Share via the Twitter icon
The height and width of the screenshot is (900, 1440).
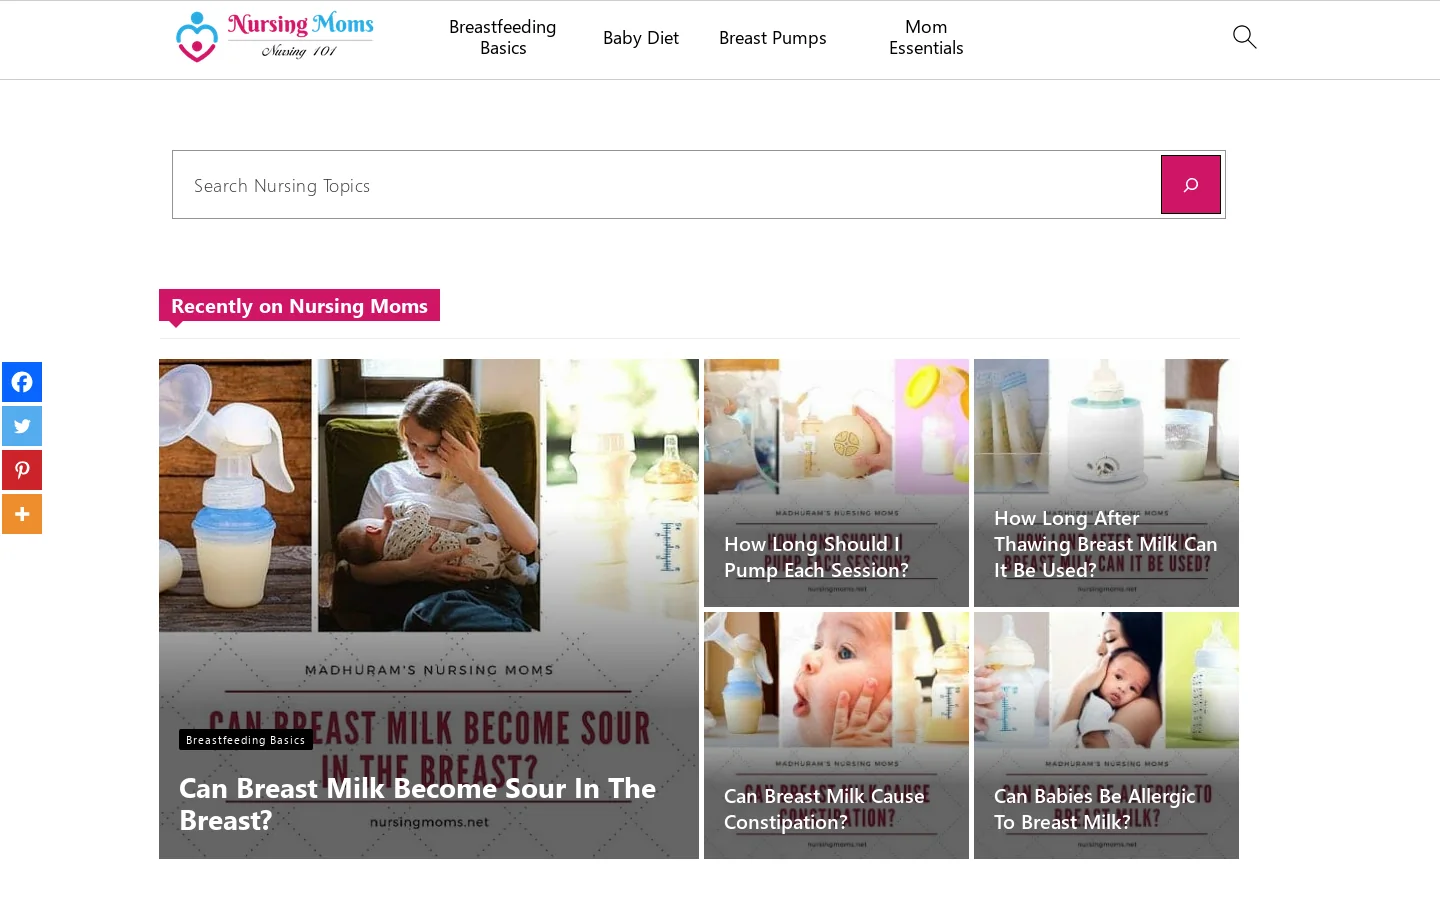click(22, 426)
